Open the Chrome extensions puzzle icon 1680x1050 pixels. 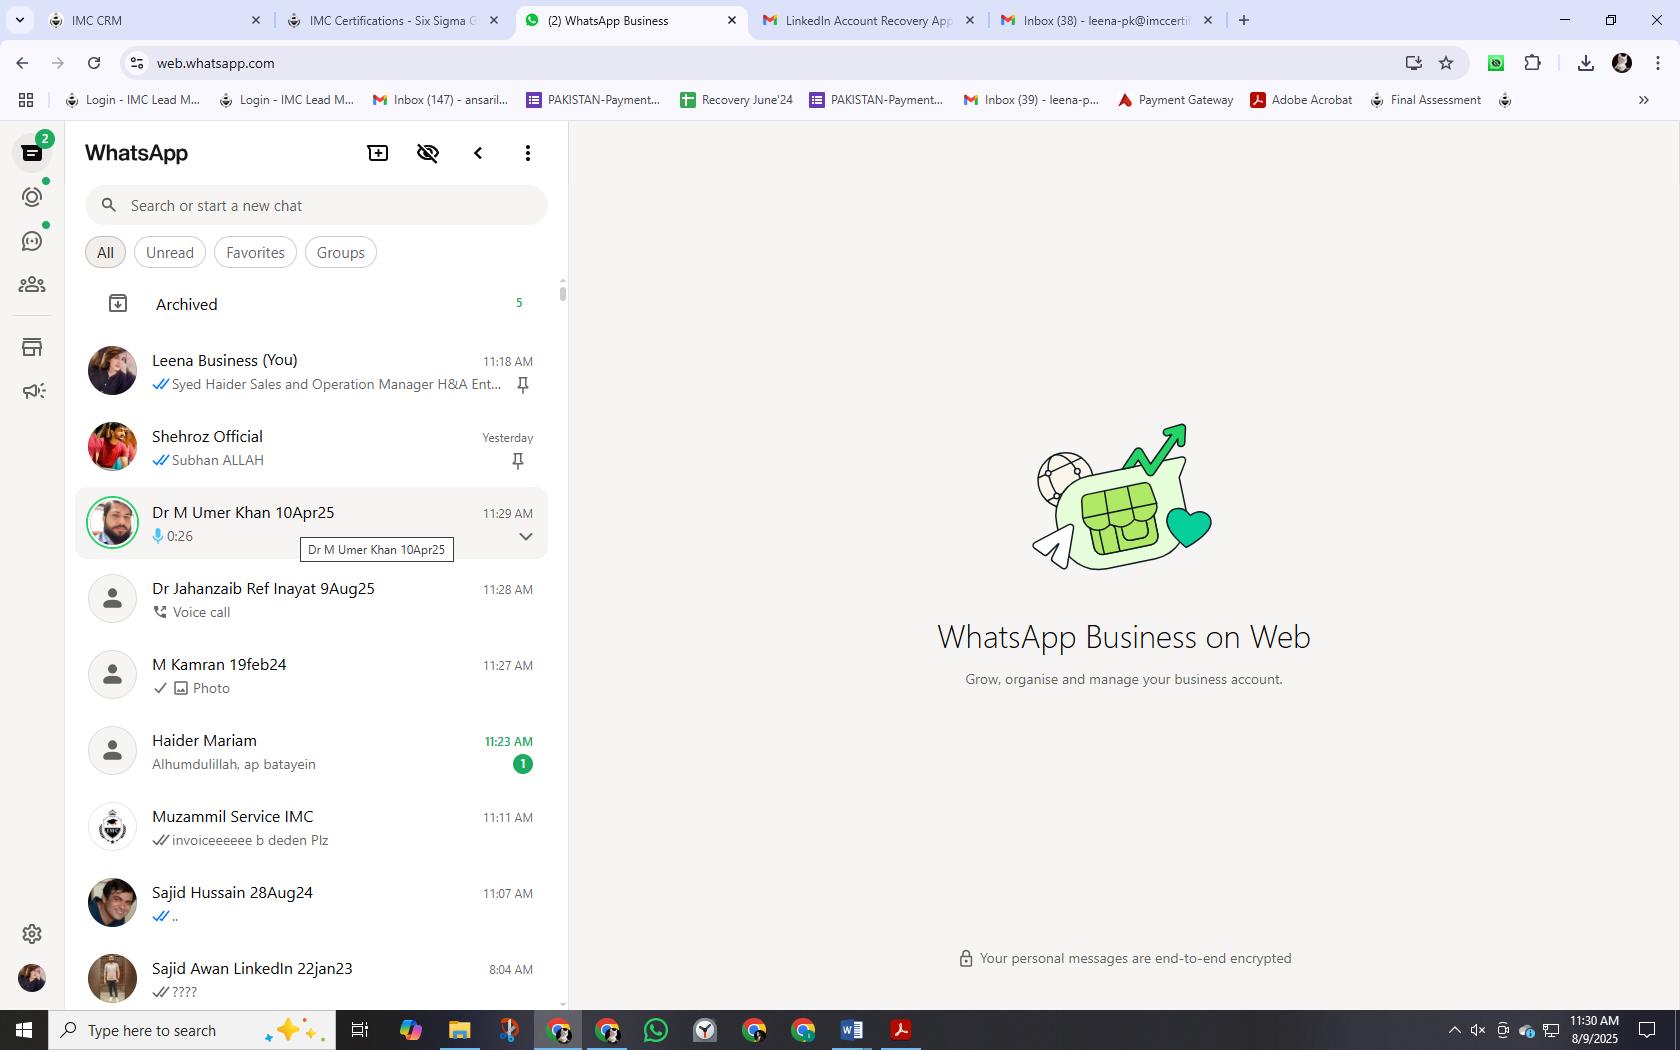(x=1532, y=63)
